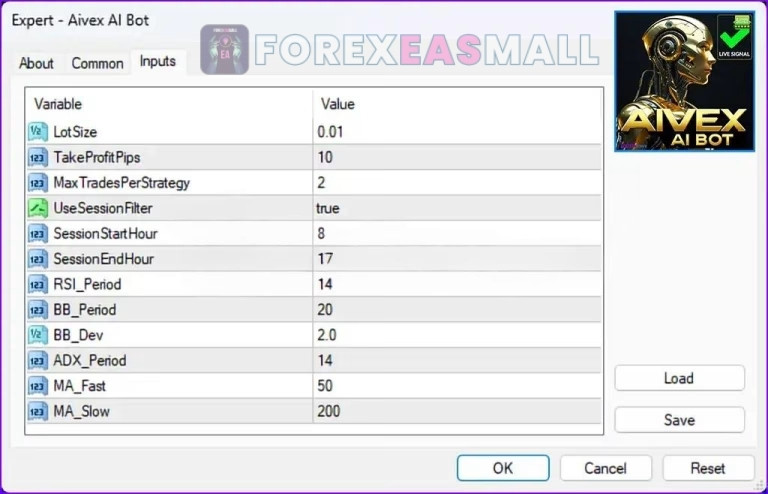
Task: Edit the TakeProfitPips value 10
Action: (x=457, y=157)
